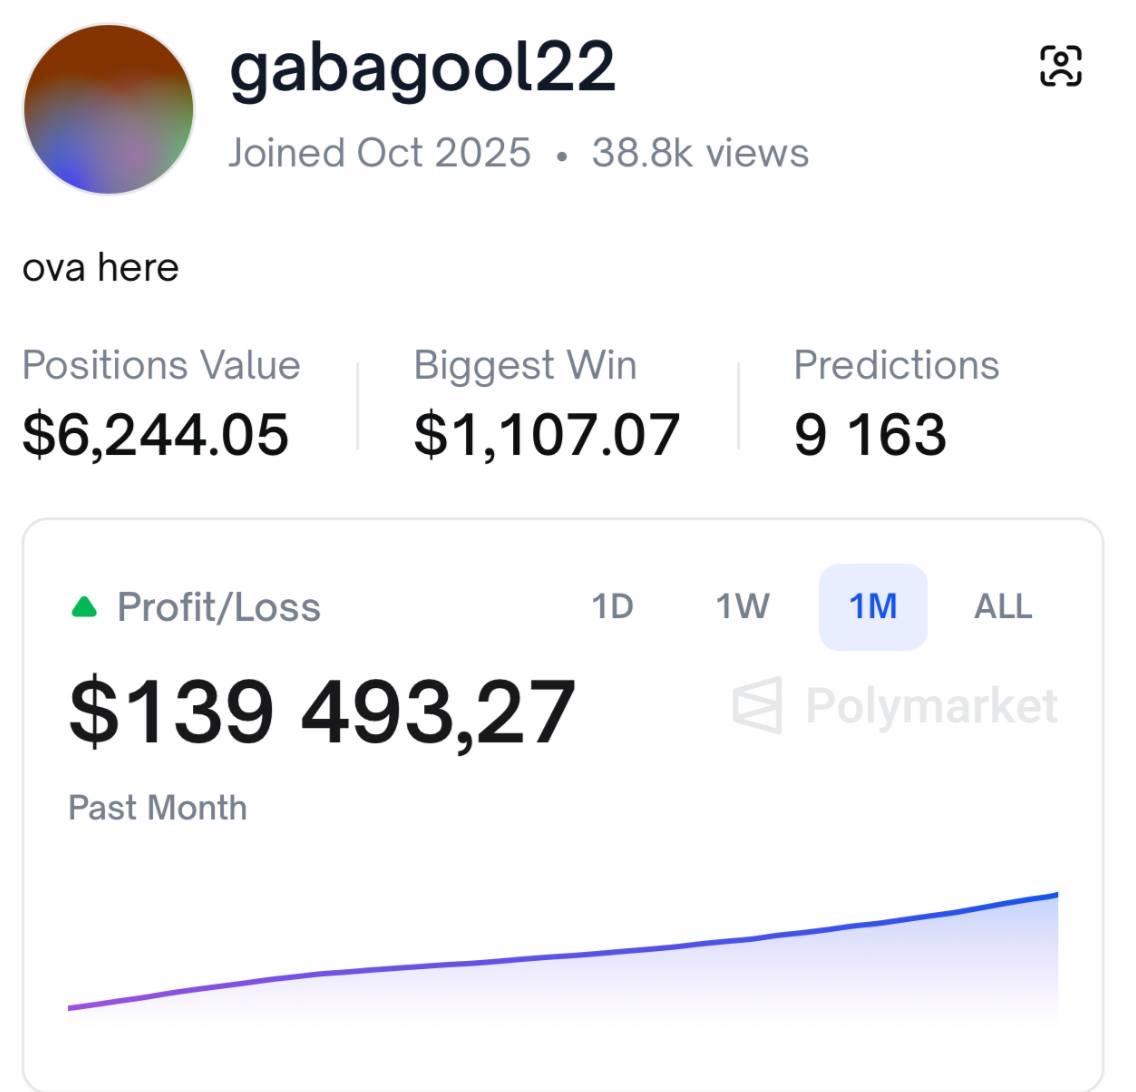The width and height of the screenshot is (1136, 1092).
Task: Click the green profit up-arrow triangle
Action: coord(84,607)
